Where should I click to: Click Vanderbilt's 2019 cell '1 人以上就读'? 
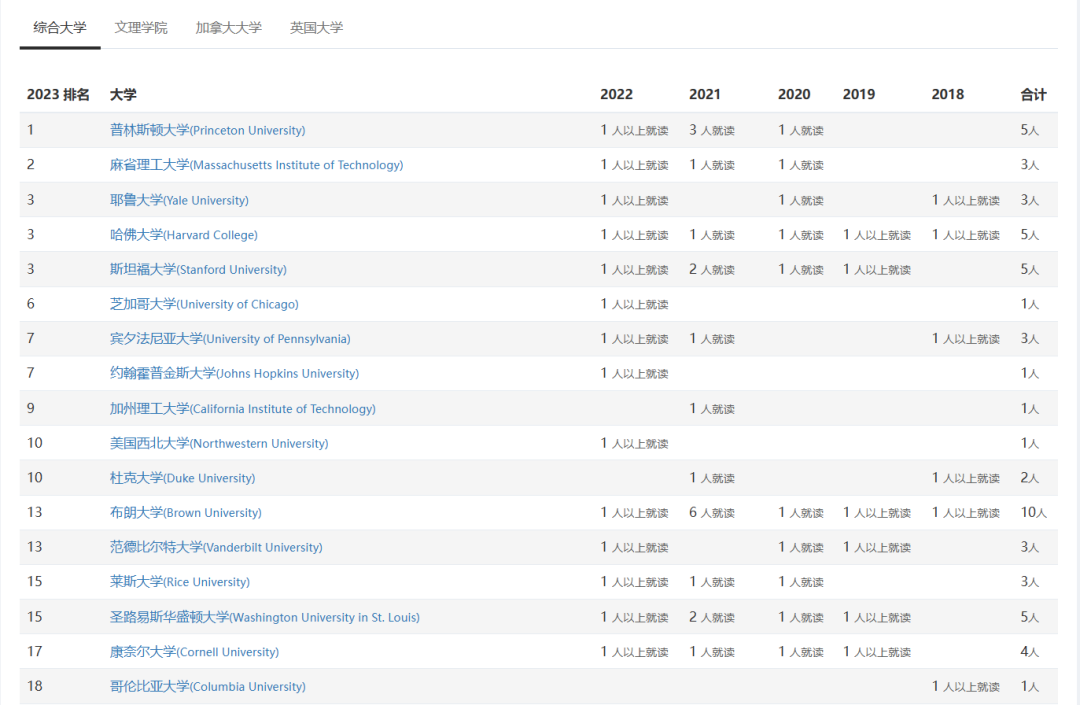[877, 547]
